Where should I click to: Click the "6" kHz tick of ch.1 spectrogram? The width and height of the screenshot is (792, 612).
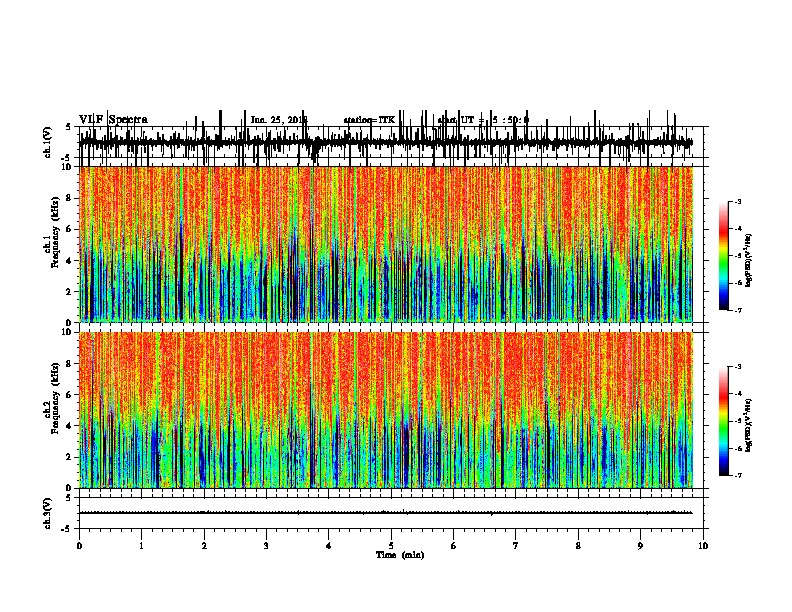[x=70, y=229]
